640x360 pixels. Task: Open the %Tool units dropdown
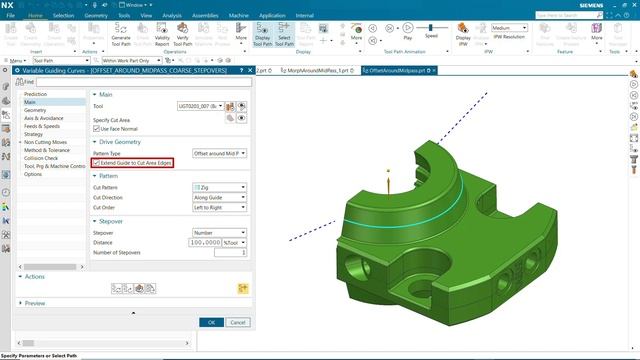pyautogui.click(x=234, y=242)
